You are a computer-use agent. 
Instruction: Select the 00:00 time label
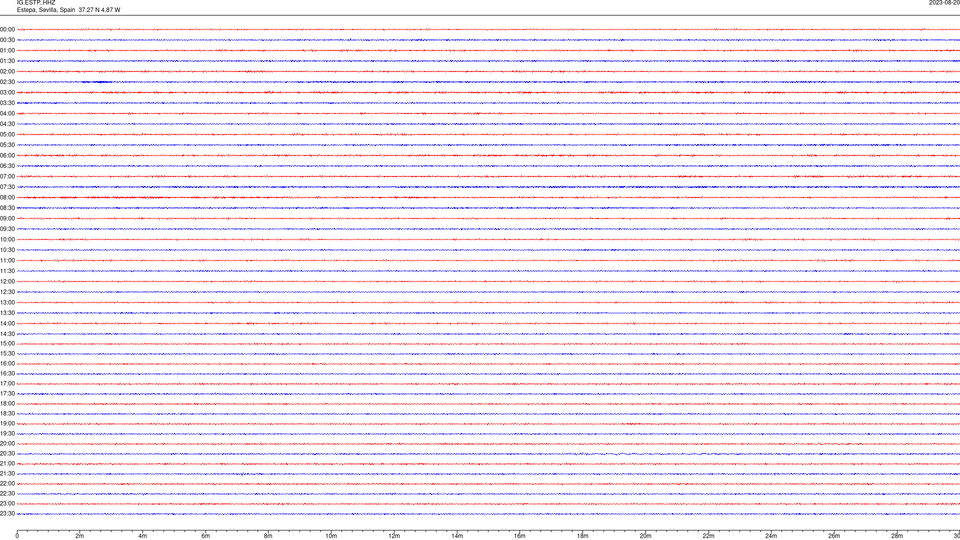coord(7,29)
